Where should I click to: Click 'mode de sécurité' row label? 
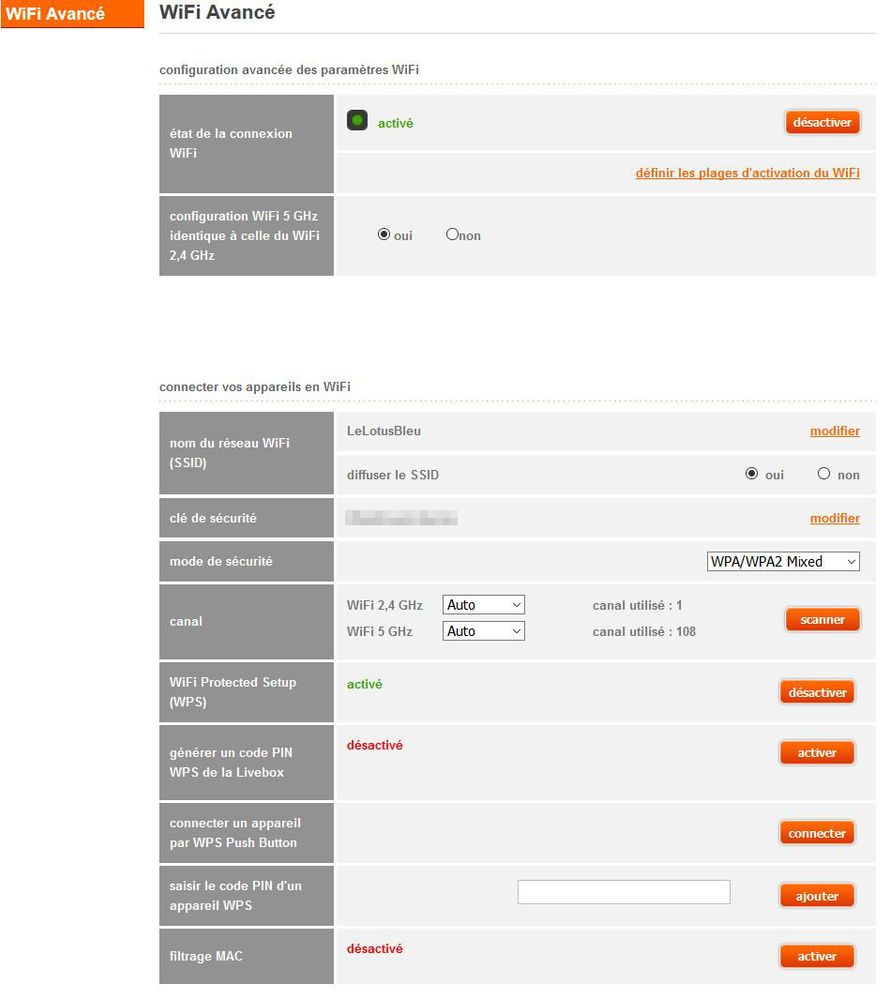(220, 561)
